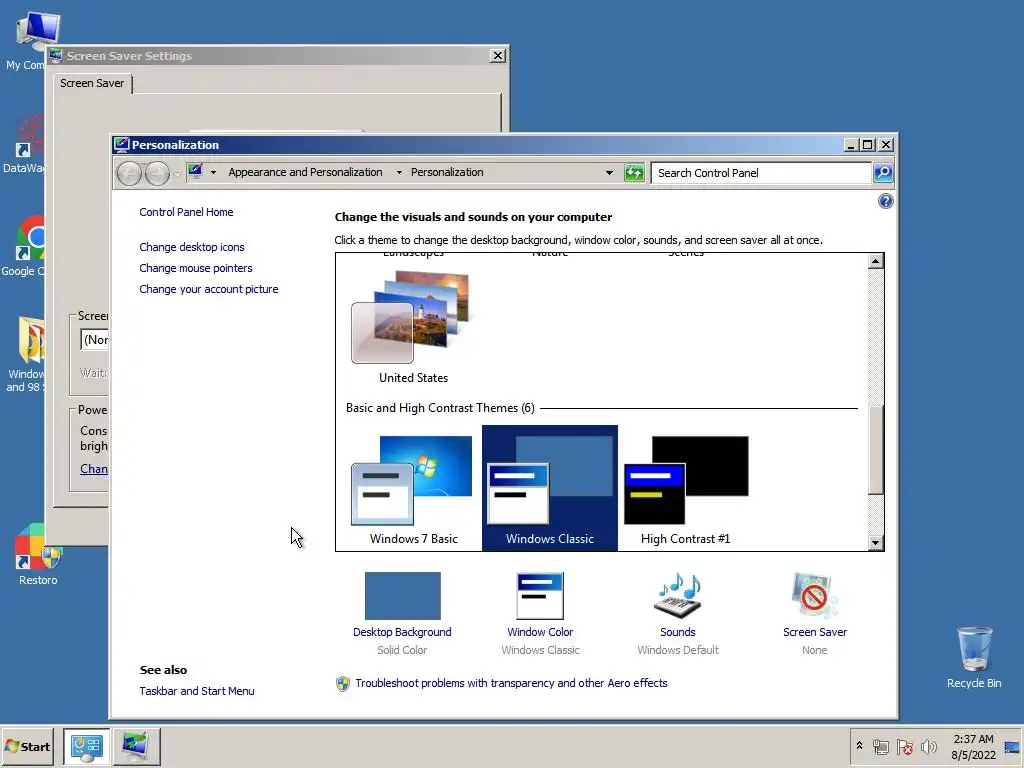1024x768 pixels.
Task: Click the Start button
Action: 27,746
